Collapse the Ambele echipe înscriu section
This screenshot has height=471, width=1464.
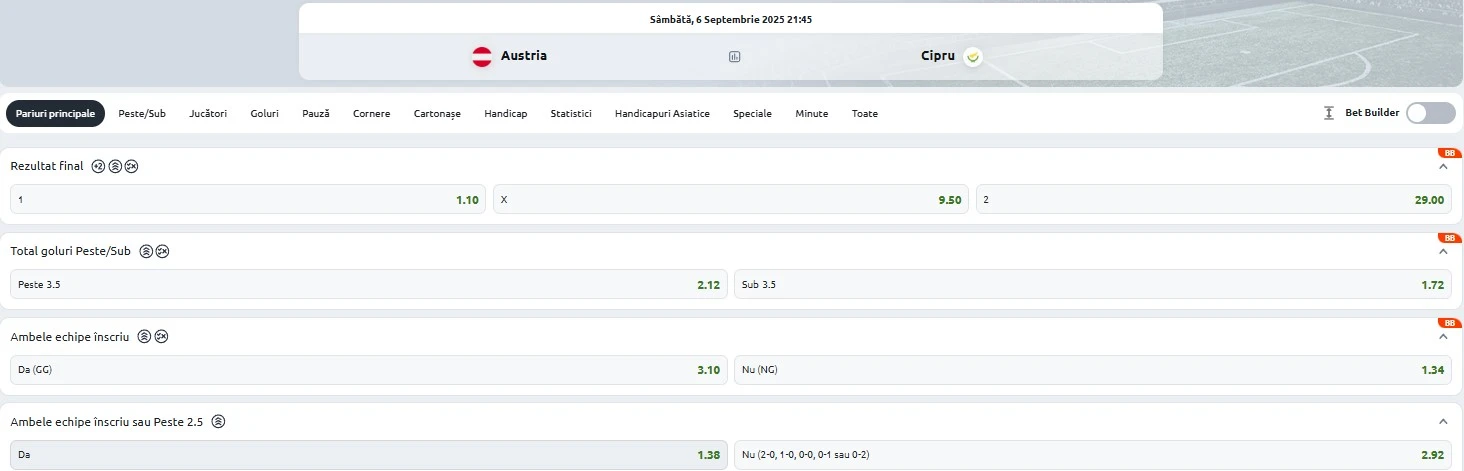pos(1442,336)
